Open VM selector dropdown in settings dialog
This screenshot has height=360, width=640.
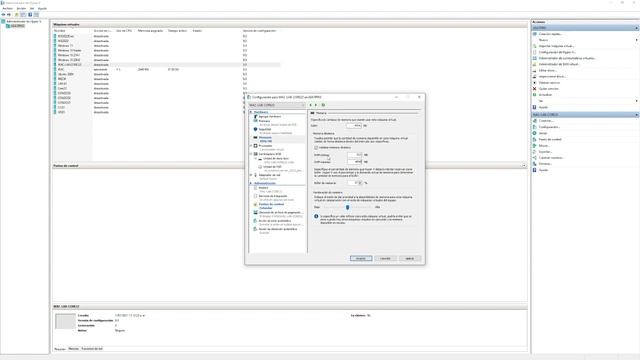pyautogui.click(x=277, y=105)
